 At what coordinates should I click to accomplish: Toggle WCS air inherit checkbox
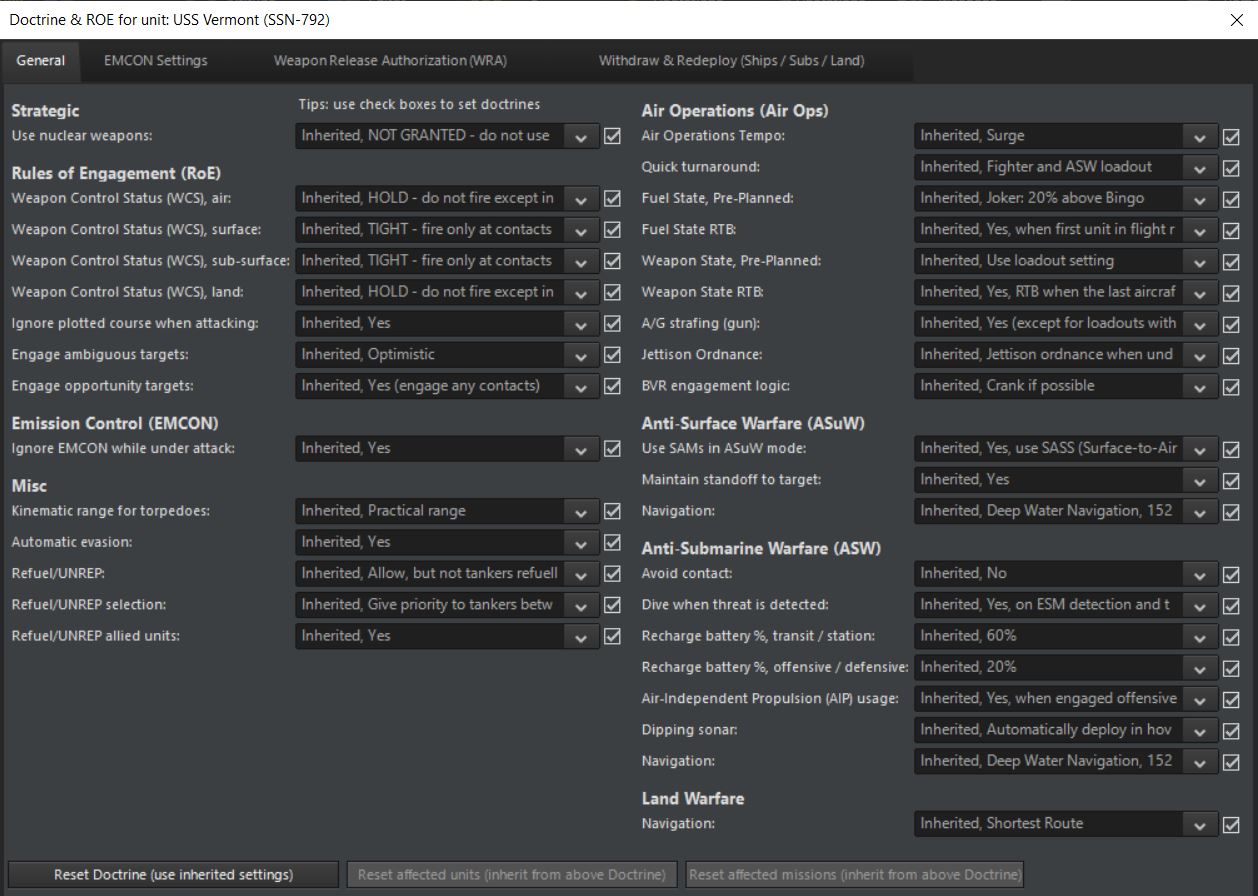pos(613,198)
